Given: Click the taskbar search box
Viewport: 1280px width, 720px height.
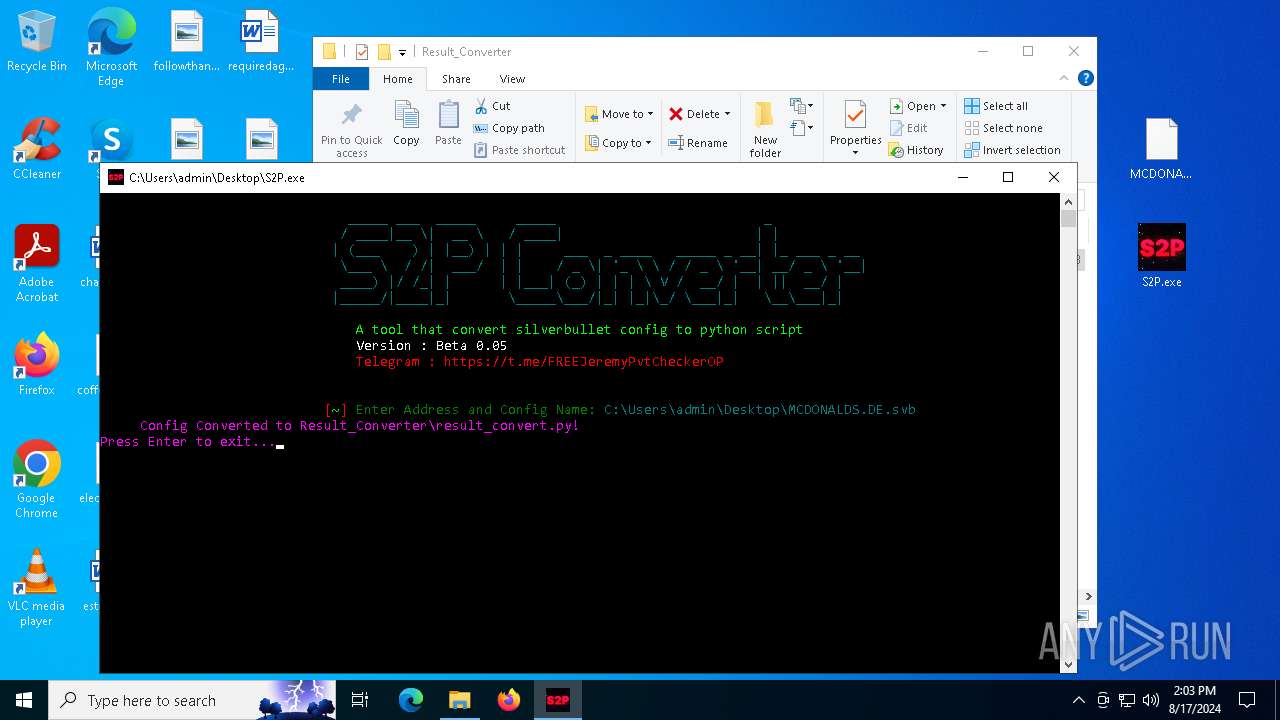Looking at the screenshot, I should pos(191,700).
